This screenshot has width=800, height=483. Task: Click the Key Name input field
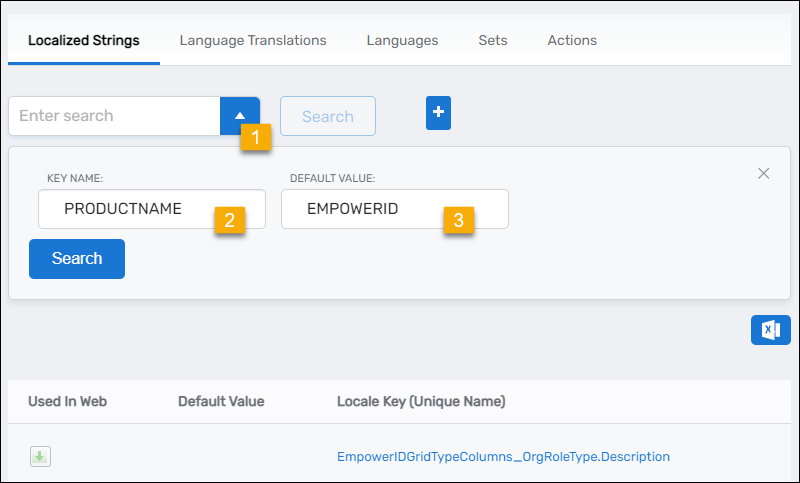[x=152, y=209]
